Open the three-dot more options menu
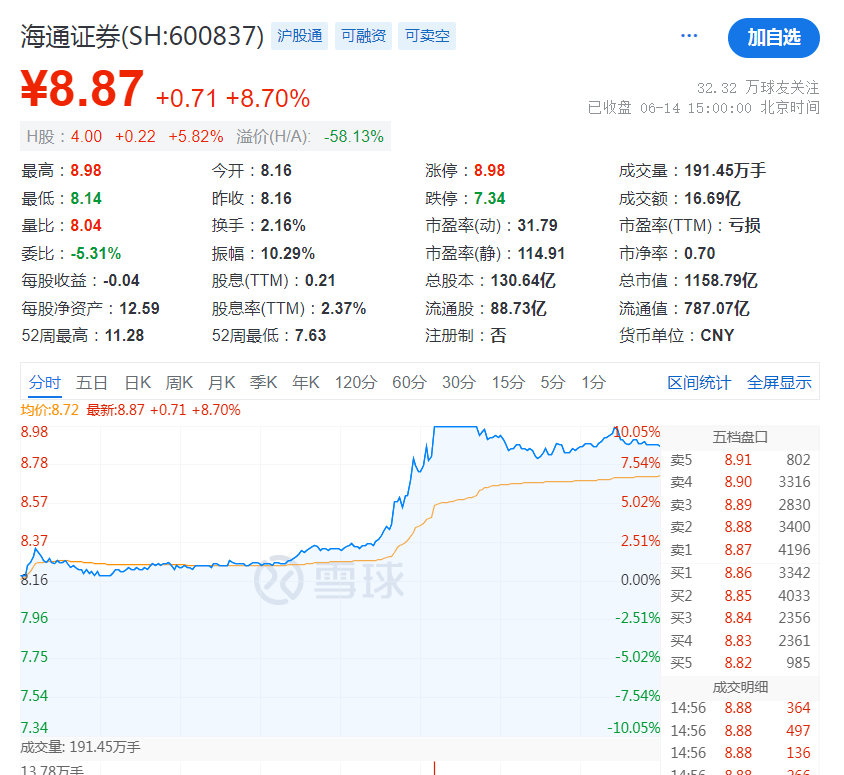Image resolution: width=844 pixels, height=775 pixels. 689,36
